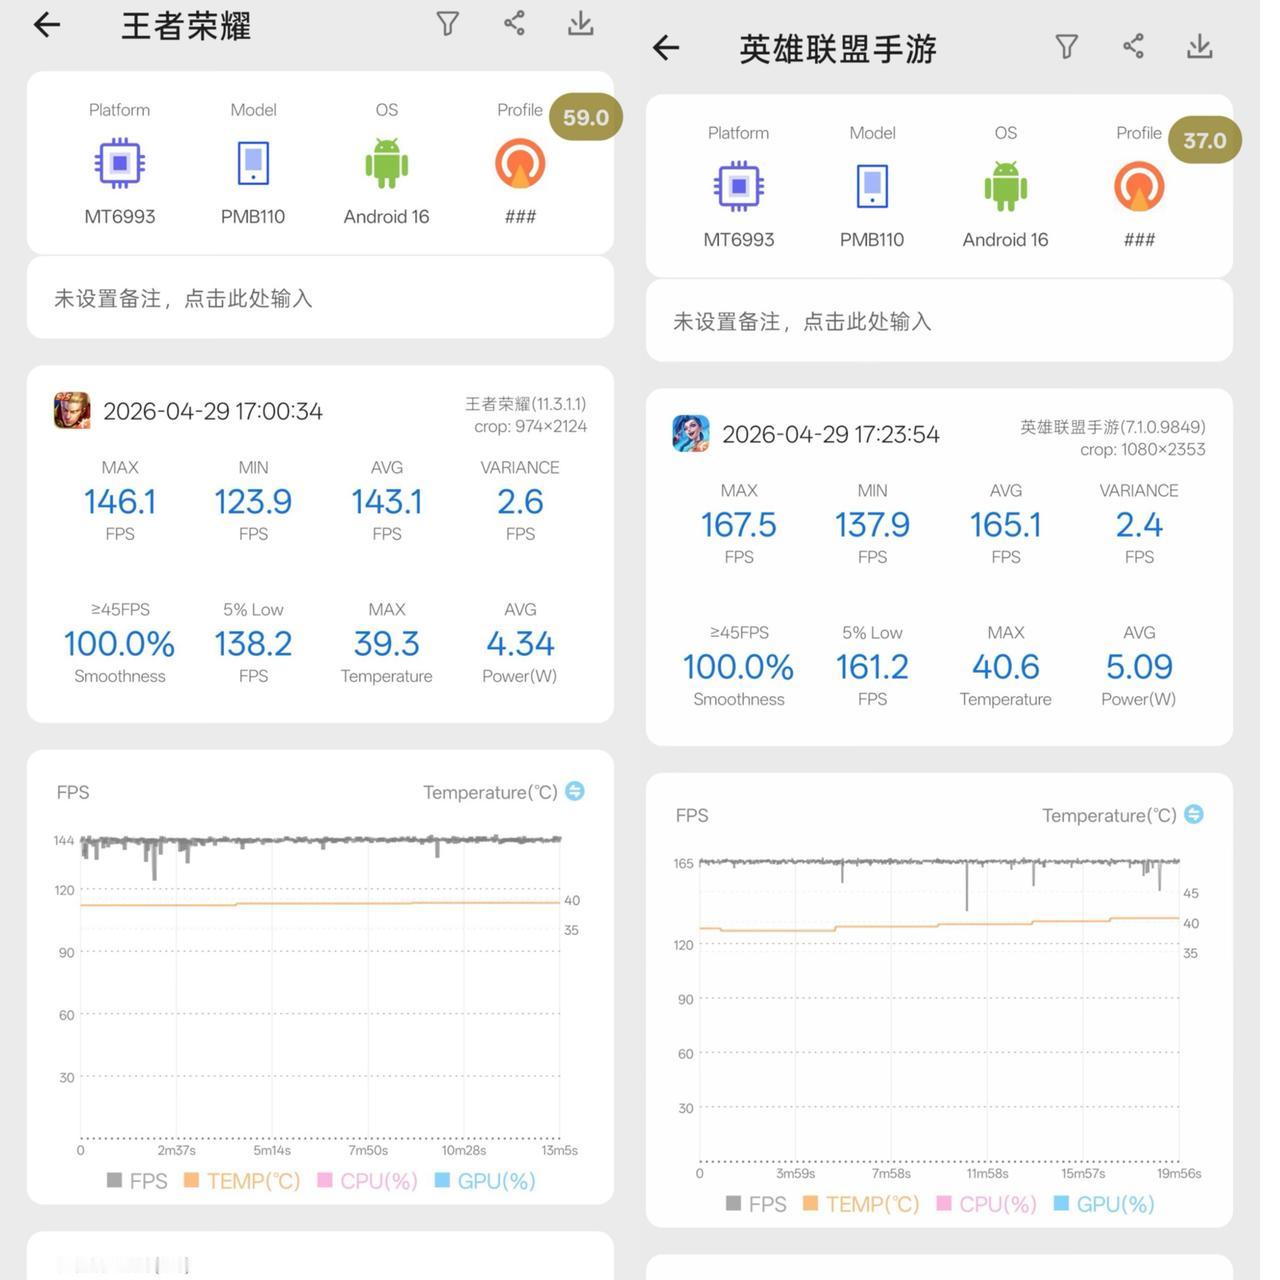Select the 137.9 MIN FPS value
Viewport: 1280px width, 1280px height.
(872, 524)
